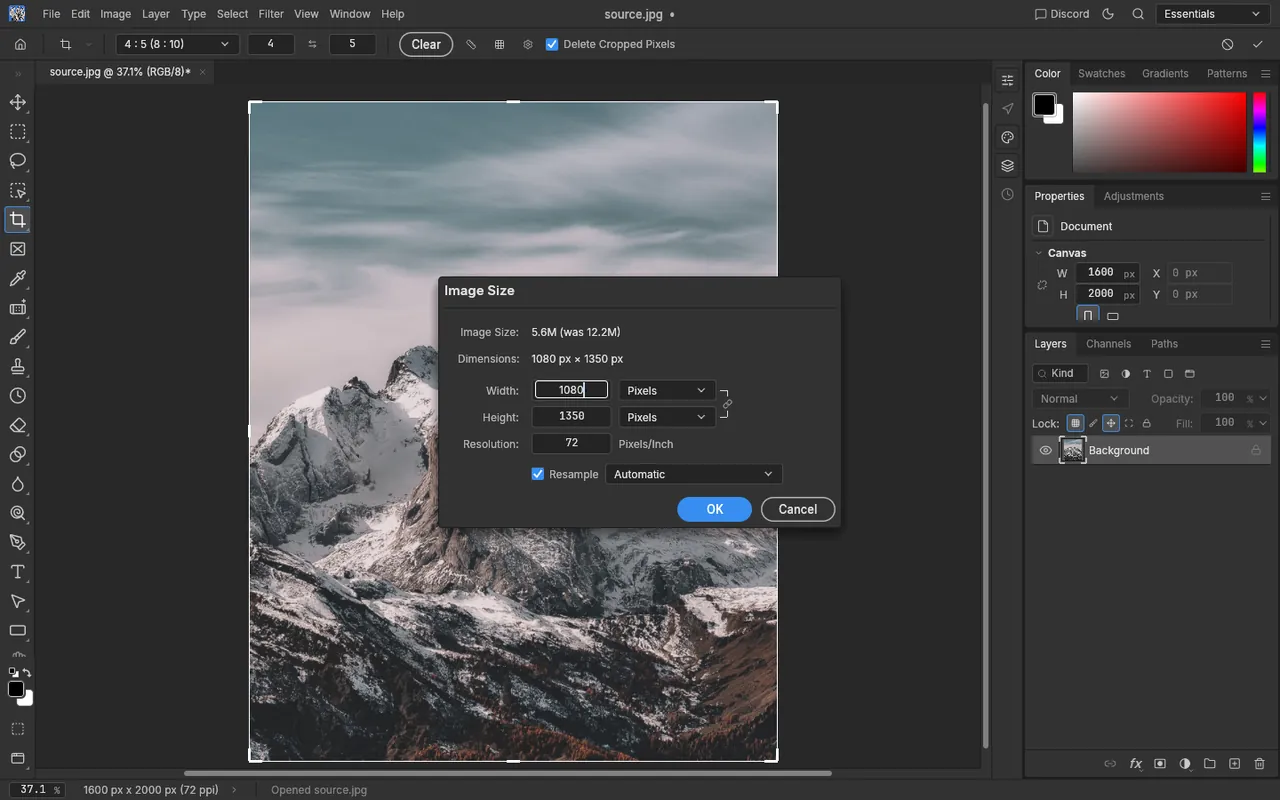Open the Discord link
Image resolution: width=1280 pixels, height=800 pixels.
1061,14
